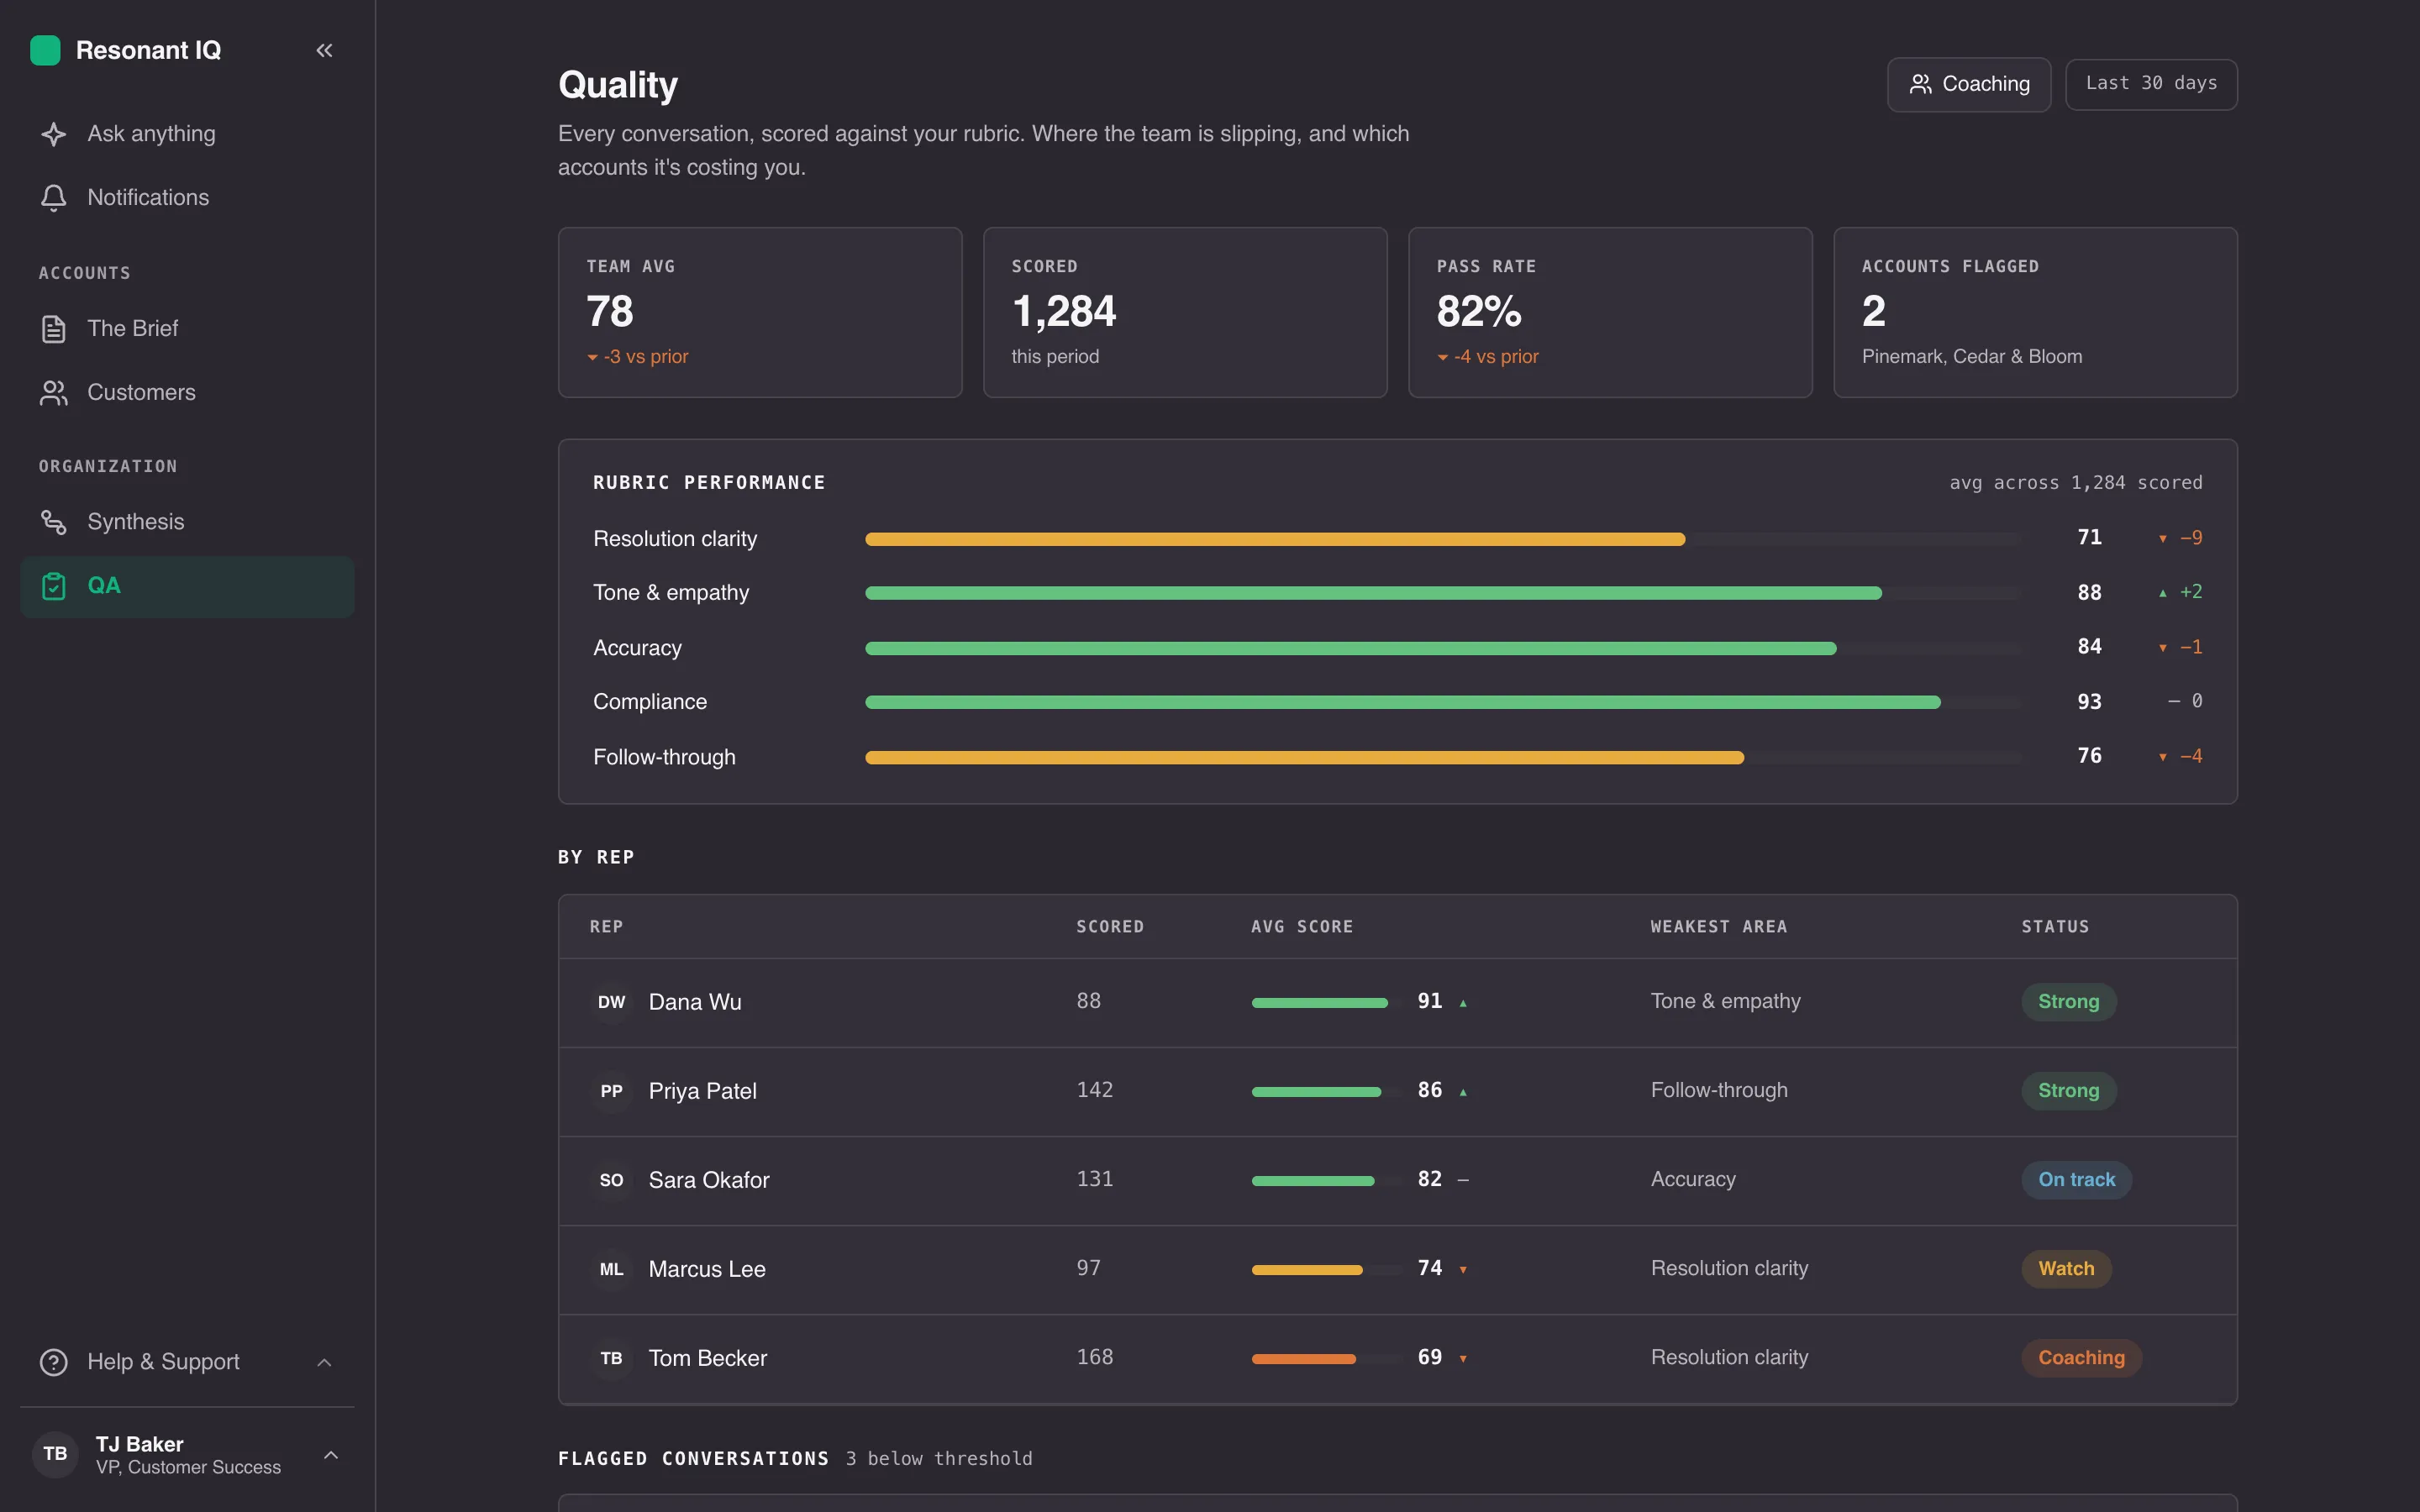Click Dana Wu's up-trend arrow
2420x1512 pixels.
tap(1463, 1003)
